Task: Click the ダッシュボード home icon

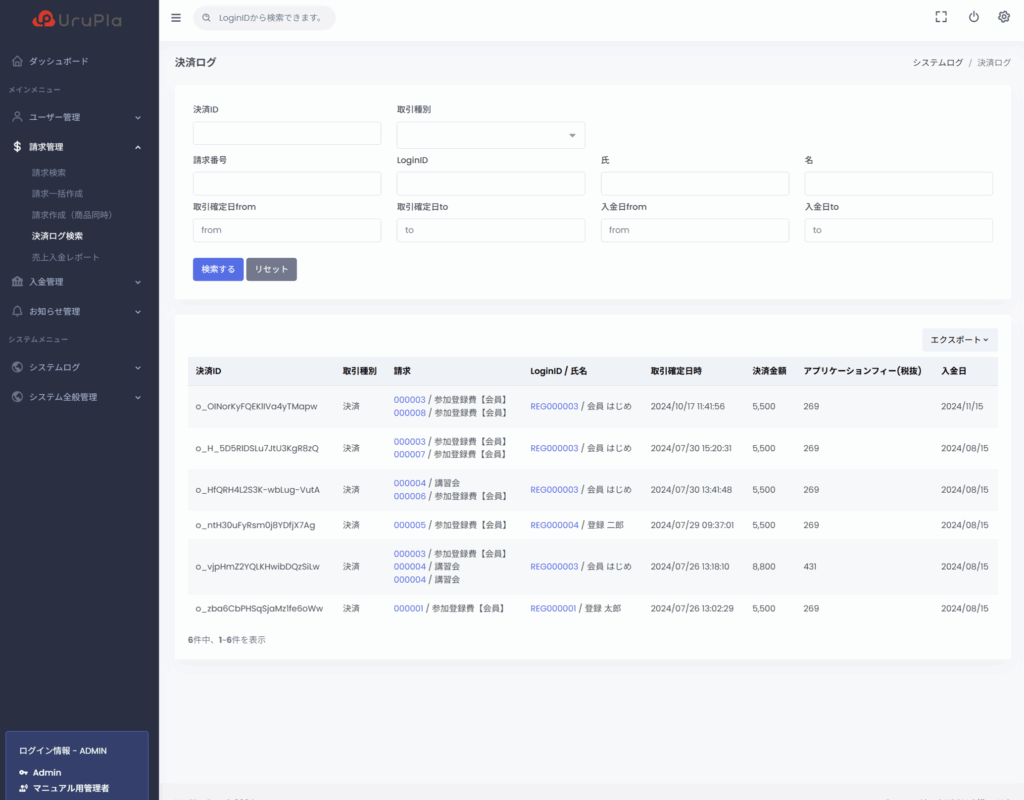Action: (17, 61)
